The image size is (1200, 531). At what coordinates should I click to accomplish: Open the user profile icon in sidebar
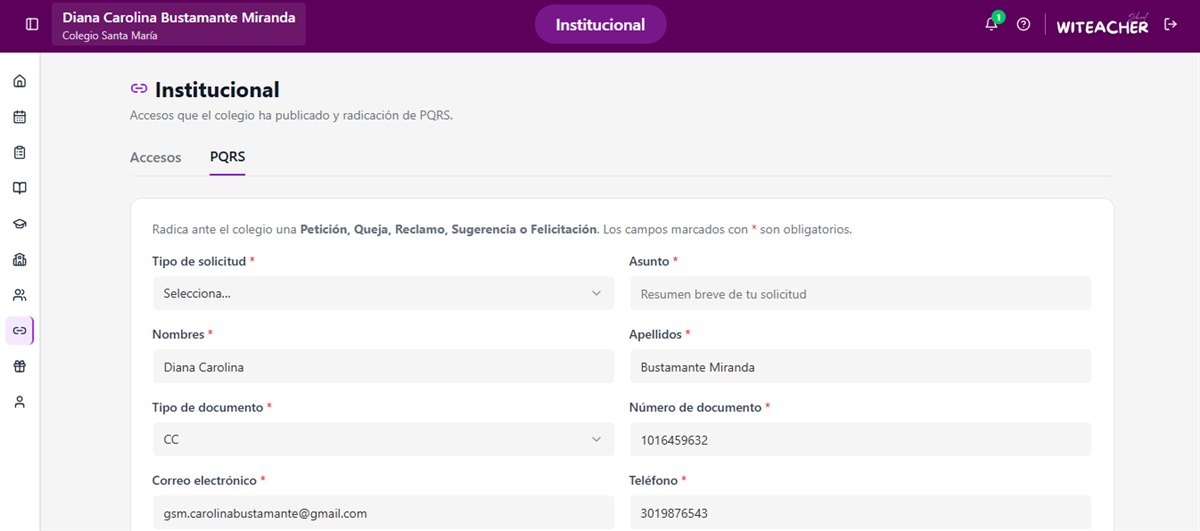[19, 402]
